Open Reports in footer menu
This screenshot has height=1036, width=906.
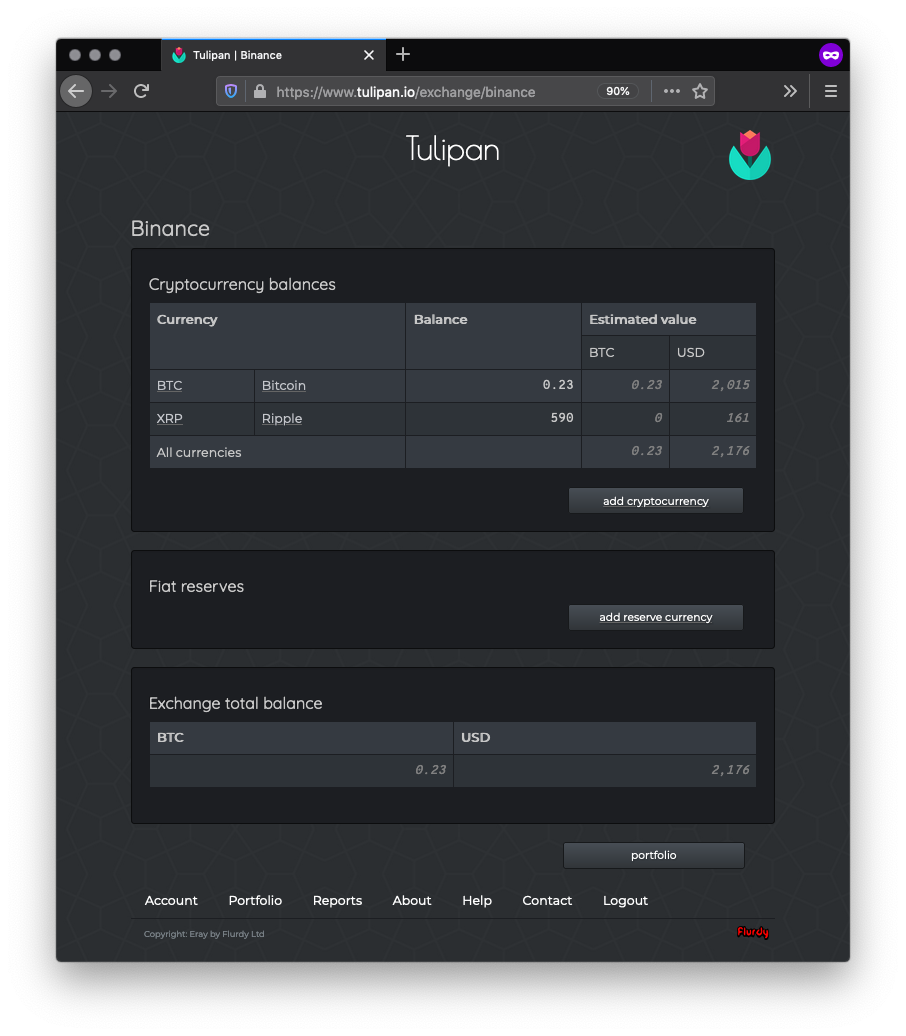click(x=337, y=901)
